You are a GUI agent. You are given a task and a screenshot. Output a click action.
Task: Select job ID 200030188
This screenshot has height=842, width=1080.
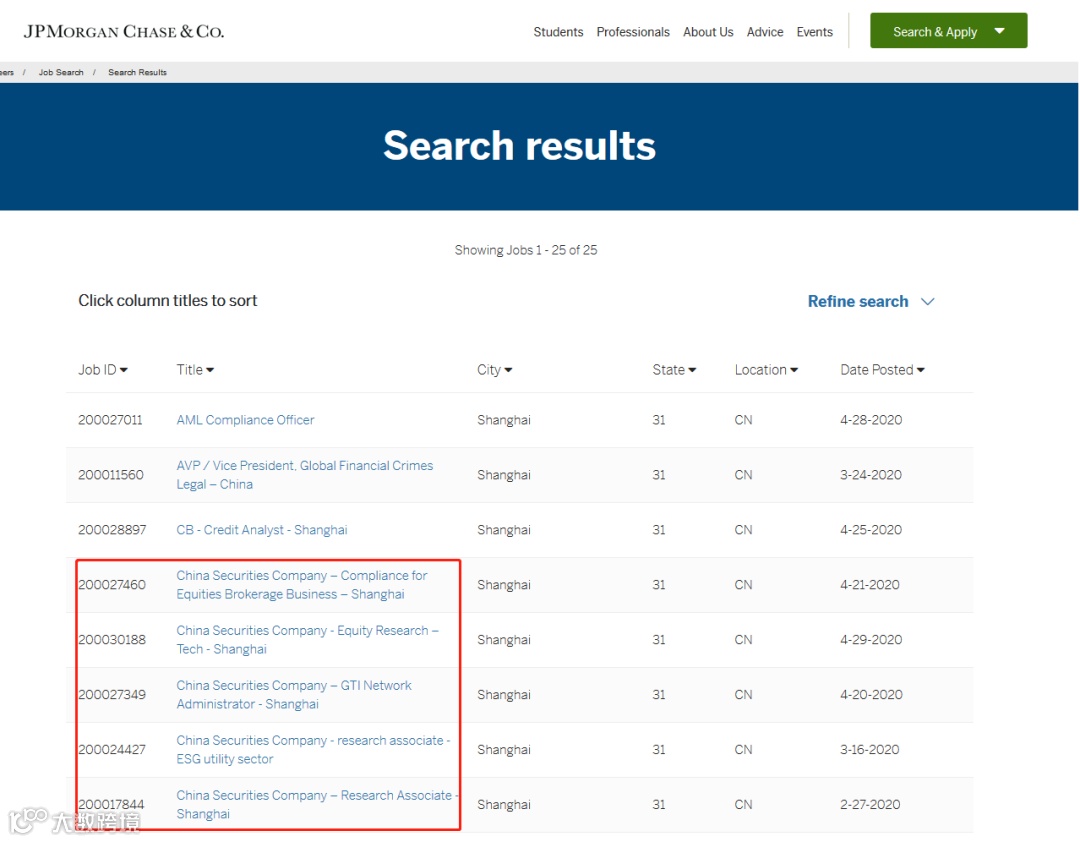coord(112,640)
